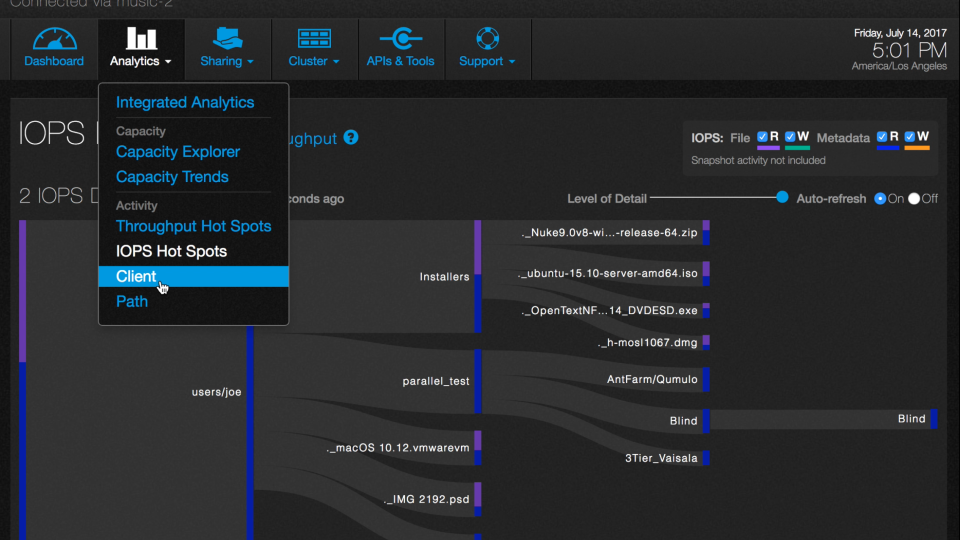Viewport: 960px width, 540px height.
Task: Click the Dashboard gauge icon
Action: pos(54,39)
